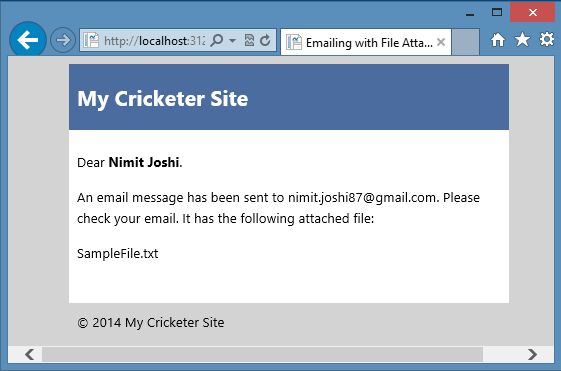The width and height of the screenshot is (561, 371).
Task: Click the search magnifier in the address bar
Action: click(216, 40)
